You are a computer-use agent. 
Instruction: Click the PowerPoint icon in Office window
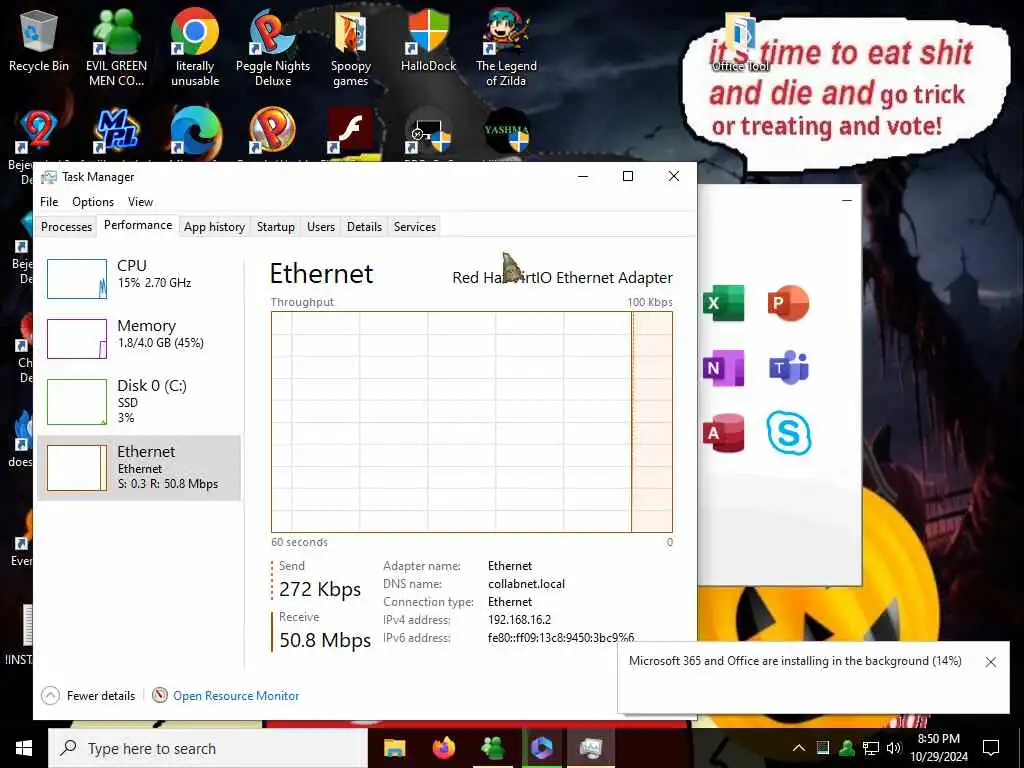point(788,303)
